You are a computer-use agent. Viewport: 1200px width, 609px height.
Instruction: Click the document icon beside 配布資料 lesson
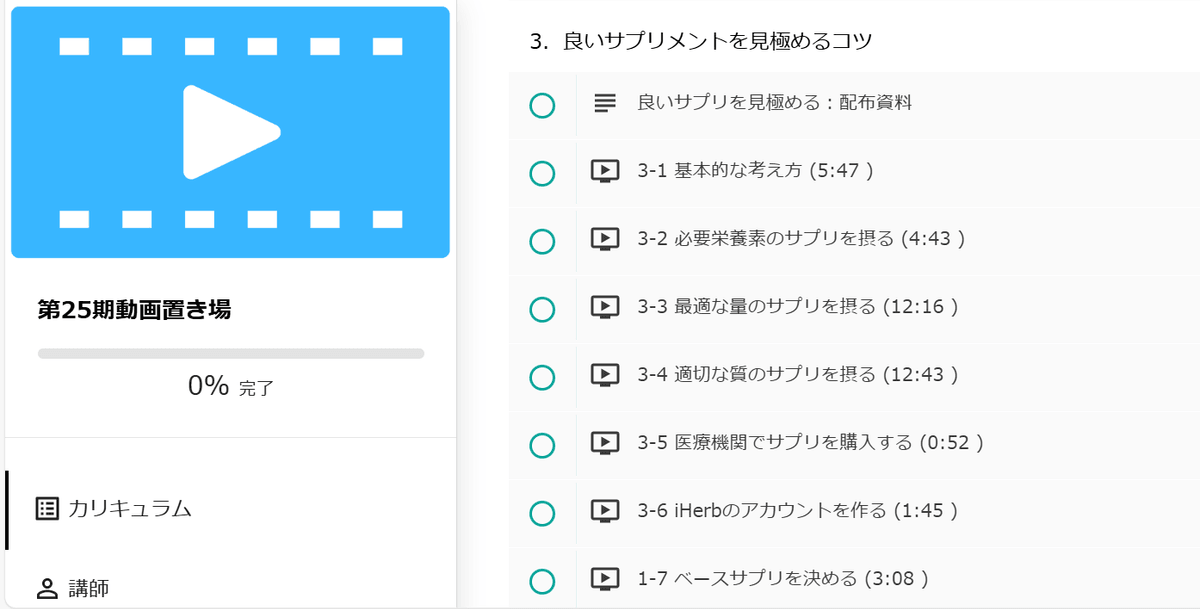click(604, 102)
